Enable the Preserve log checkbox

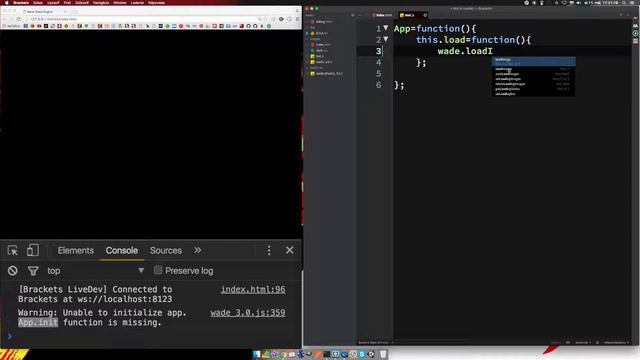pos(158,270)
